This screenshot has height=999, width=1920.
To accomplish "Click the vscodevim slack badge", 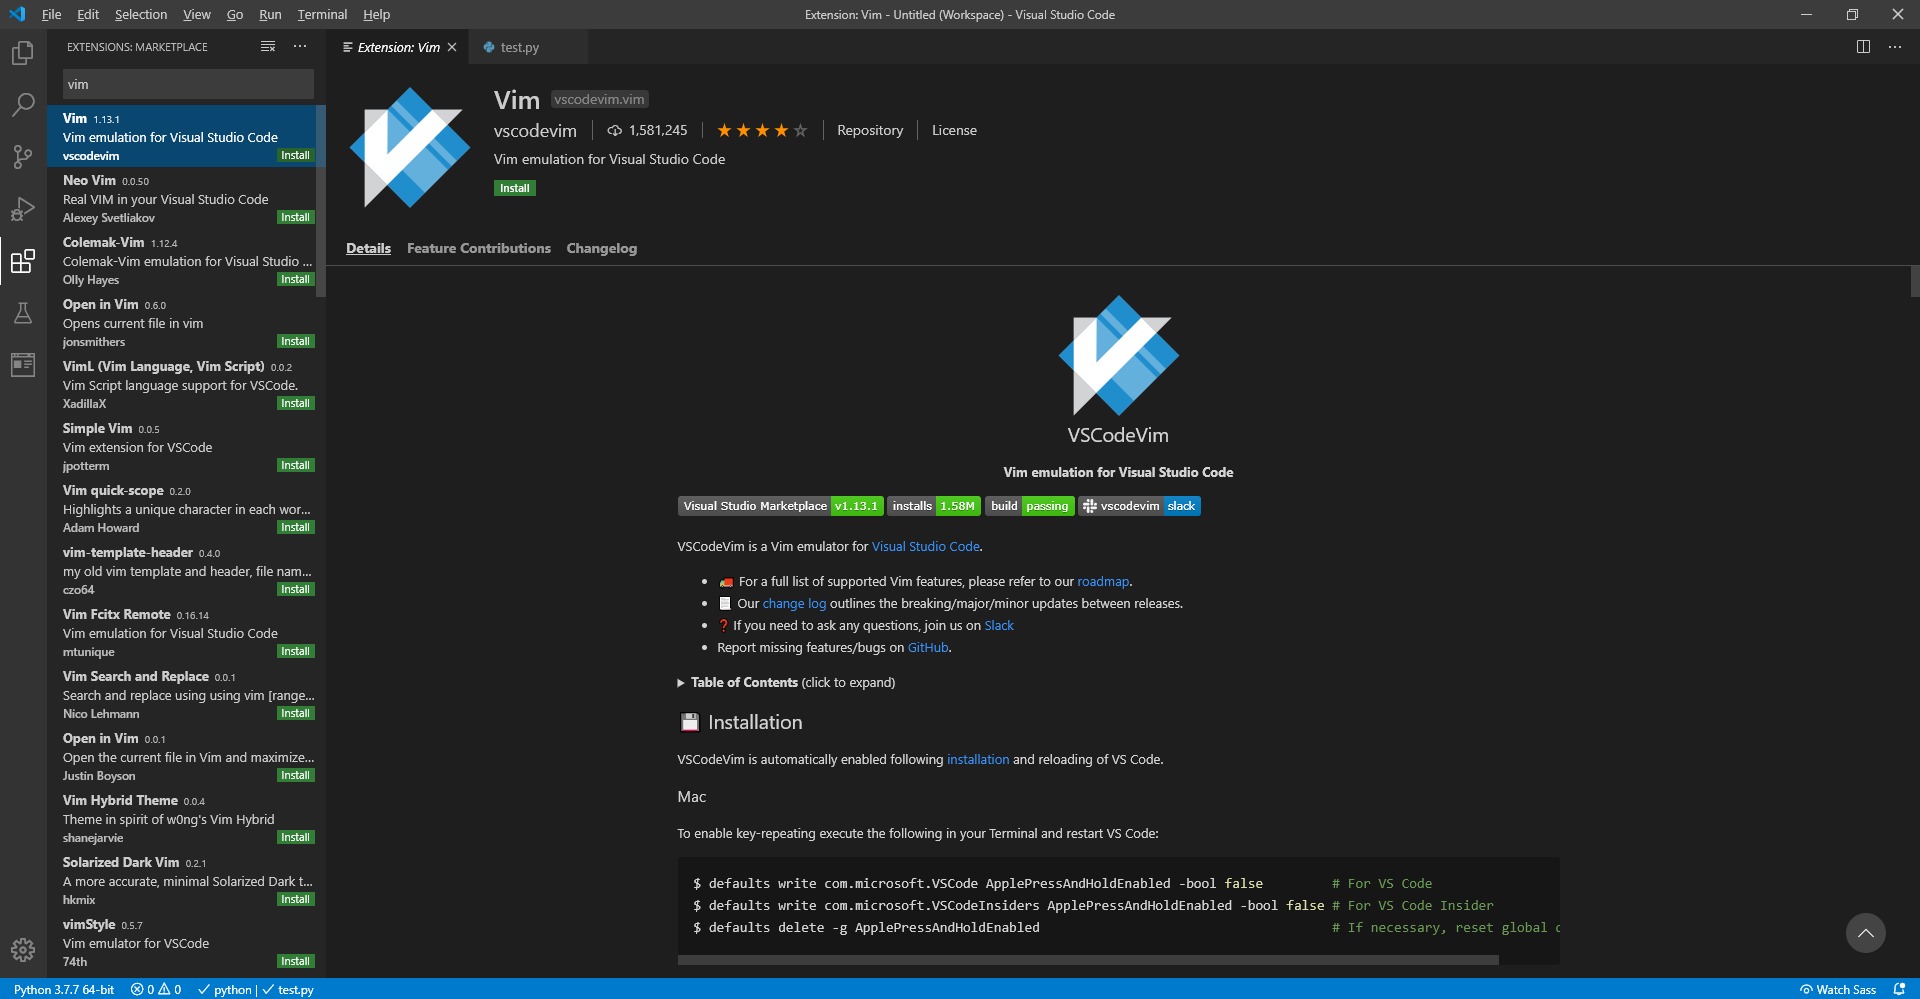I will [1139, 506].
